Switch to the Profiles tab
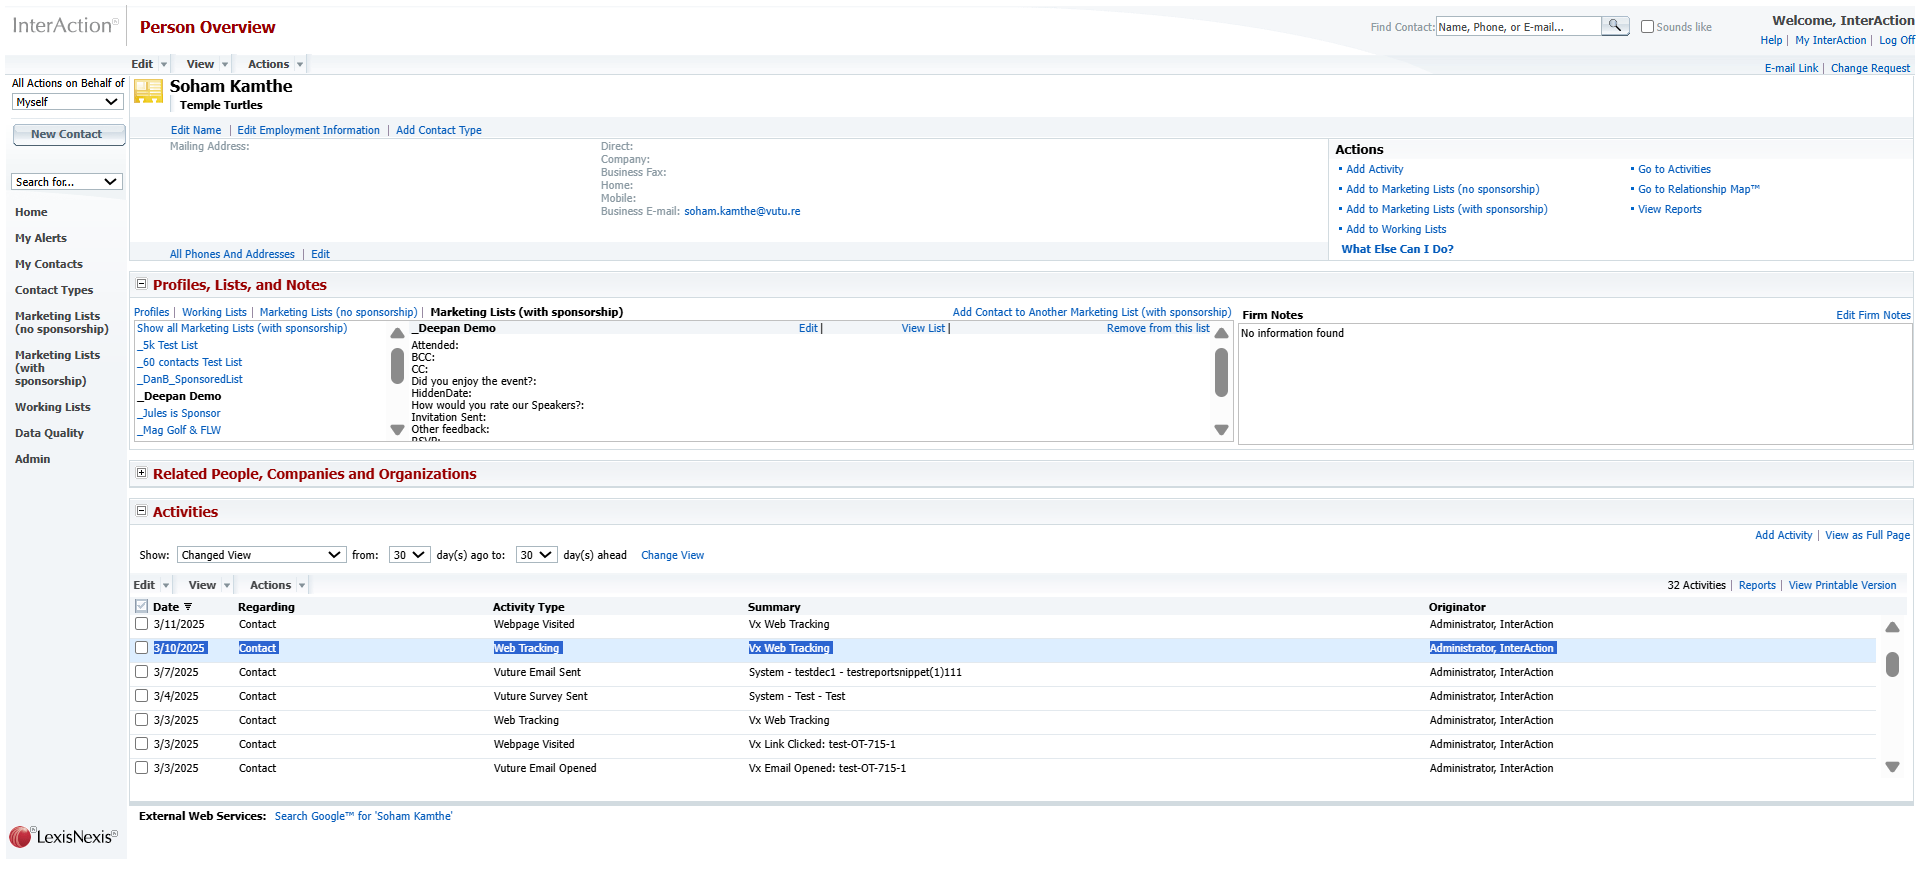Screen dimensions: 1920x869 pos(152,312)
